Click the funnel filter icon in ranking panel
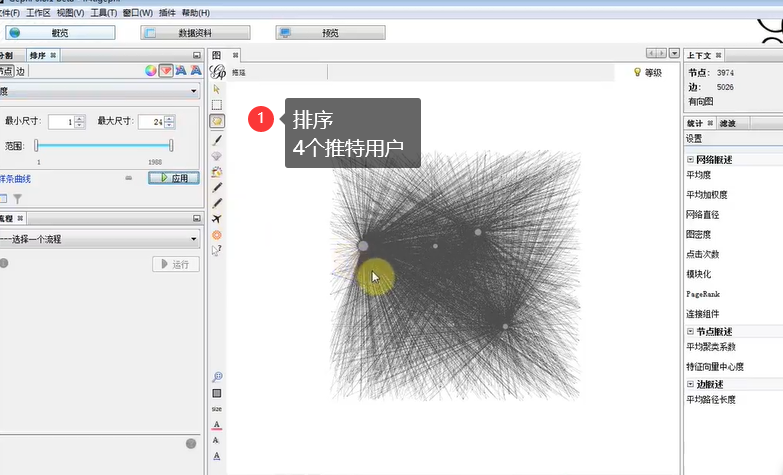Image resolution: width=783 pixels, height=475 pixels. pyautogui.click(x=17, y=199)
